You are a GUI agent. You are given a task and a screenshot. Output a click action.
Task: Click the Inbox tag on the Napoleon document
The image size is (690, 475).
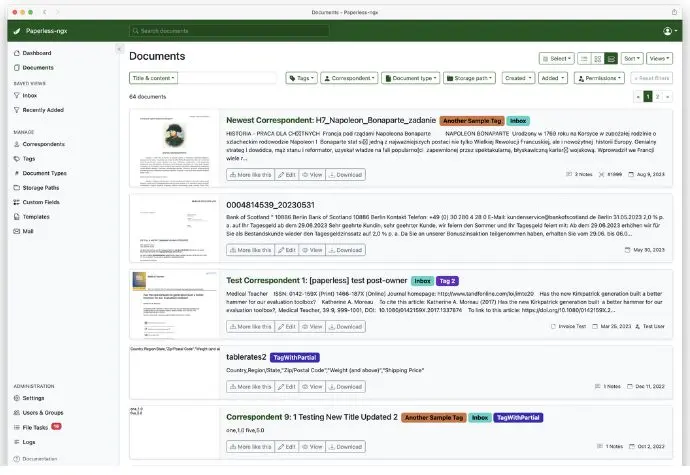tap(518, 121)
